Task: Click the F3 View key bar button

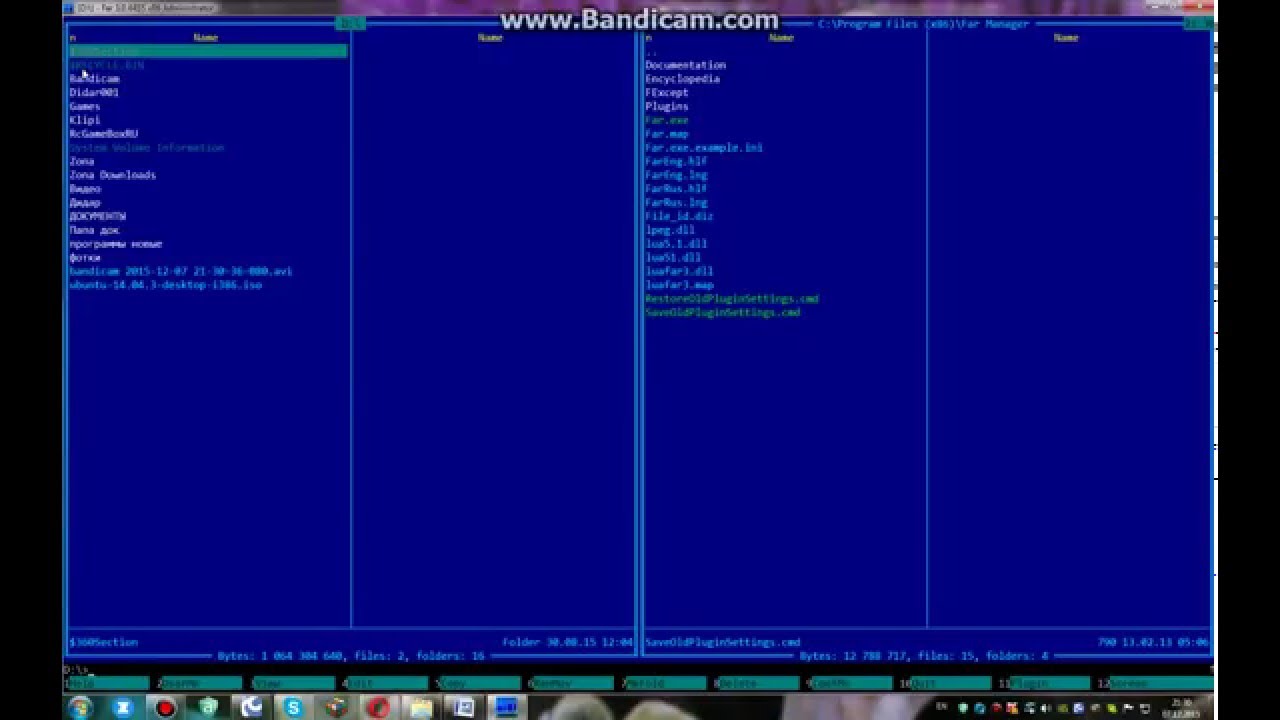Action: point(294,684)
